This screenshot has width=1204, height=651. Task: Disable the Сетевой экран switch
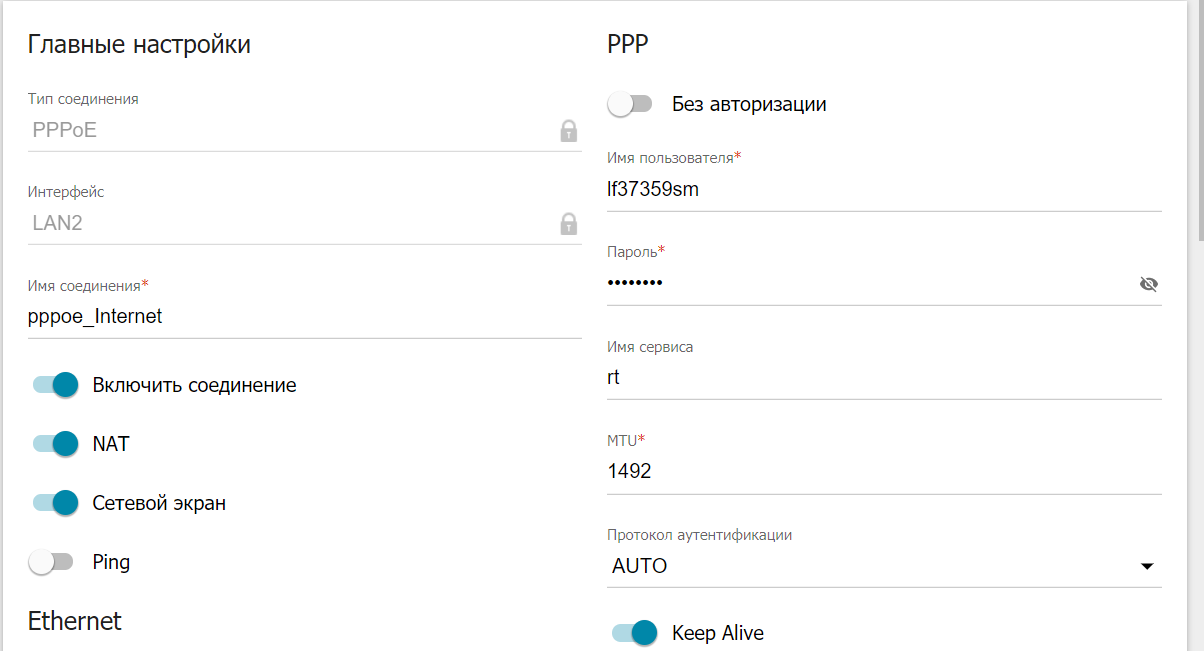[55, 503]
